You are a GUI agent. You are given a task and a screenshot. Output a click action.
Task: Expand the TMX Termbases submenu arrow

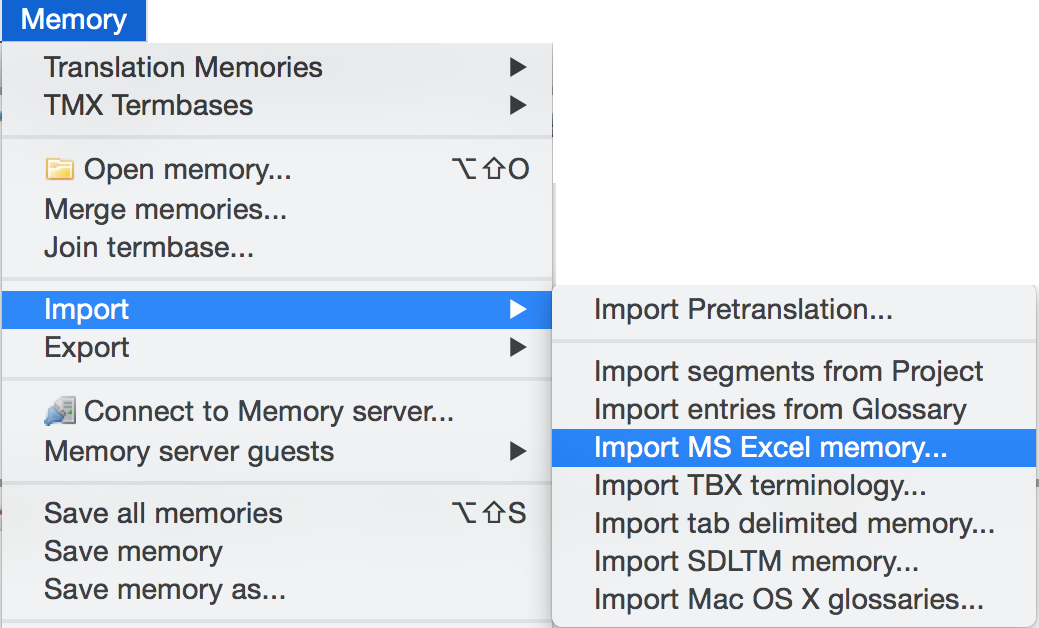tap(517, 105)
